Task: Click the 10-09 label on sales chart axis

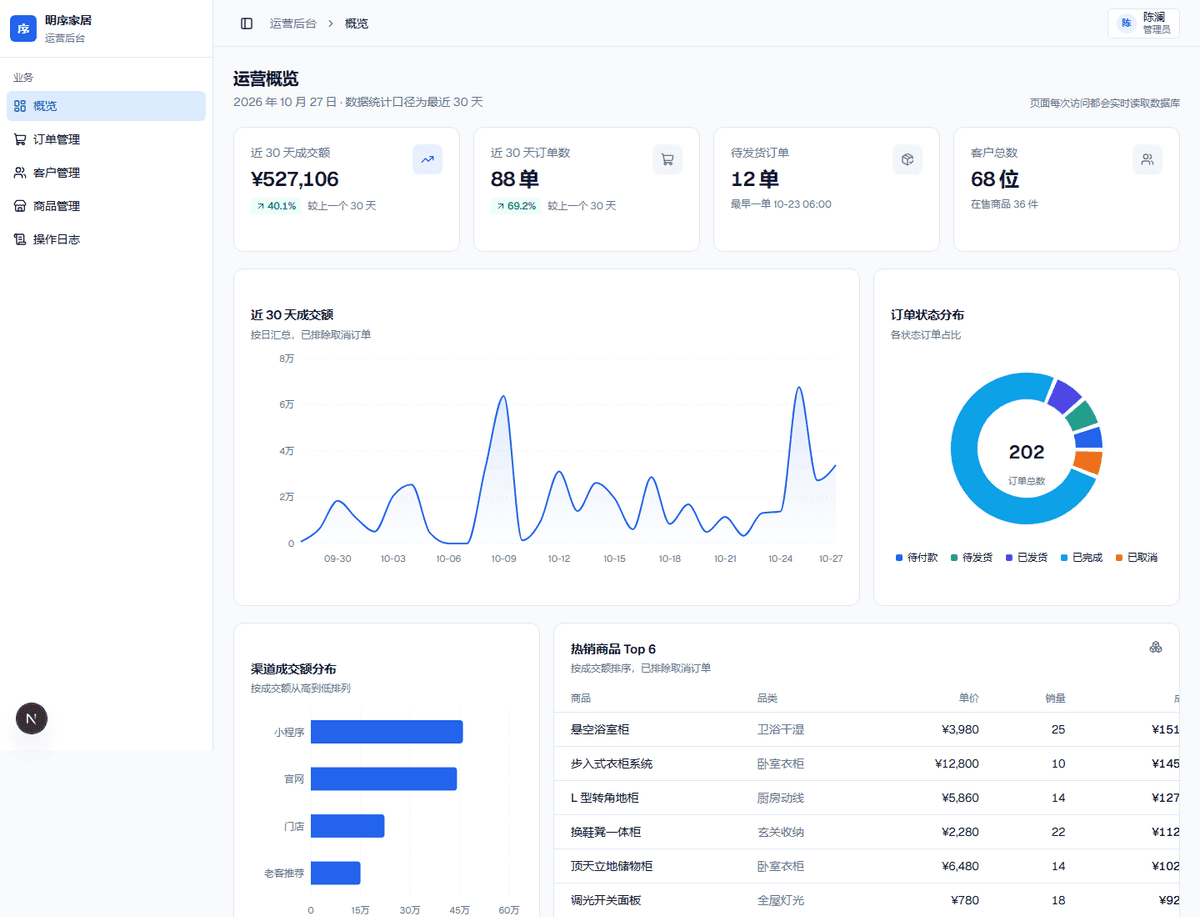Action: click(x=503, y=559)
